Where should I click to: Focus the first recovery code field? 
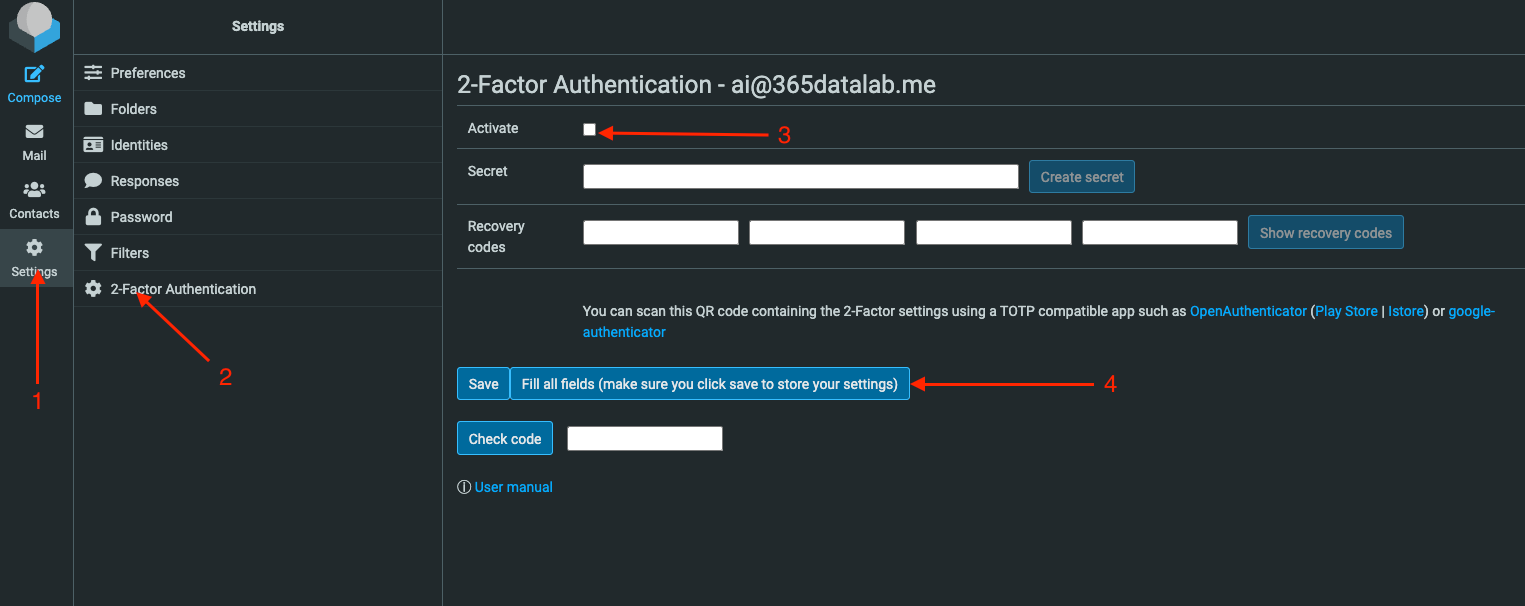661,233
